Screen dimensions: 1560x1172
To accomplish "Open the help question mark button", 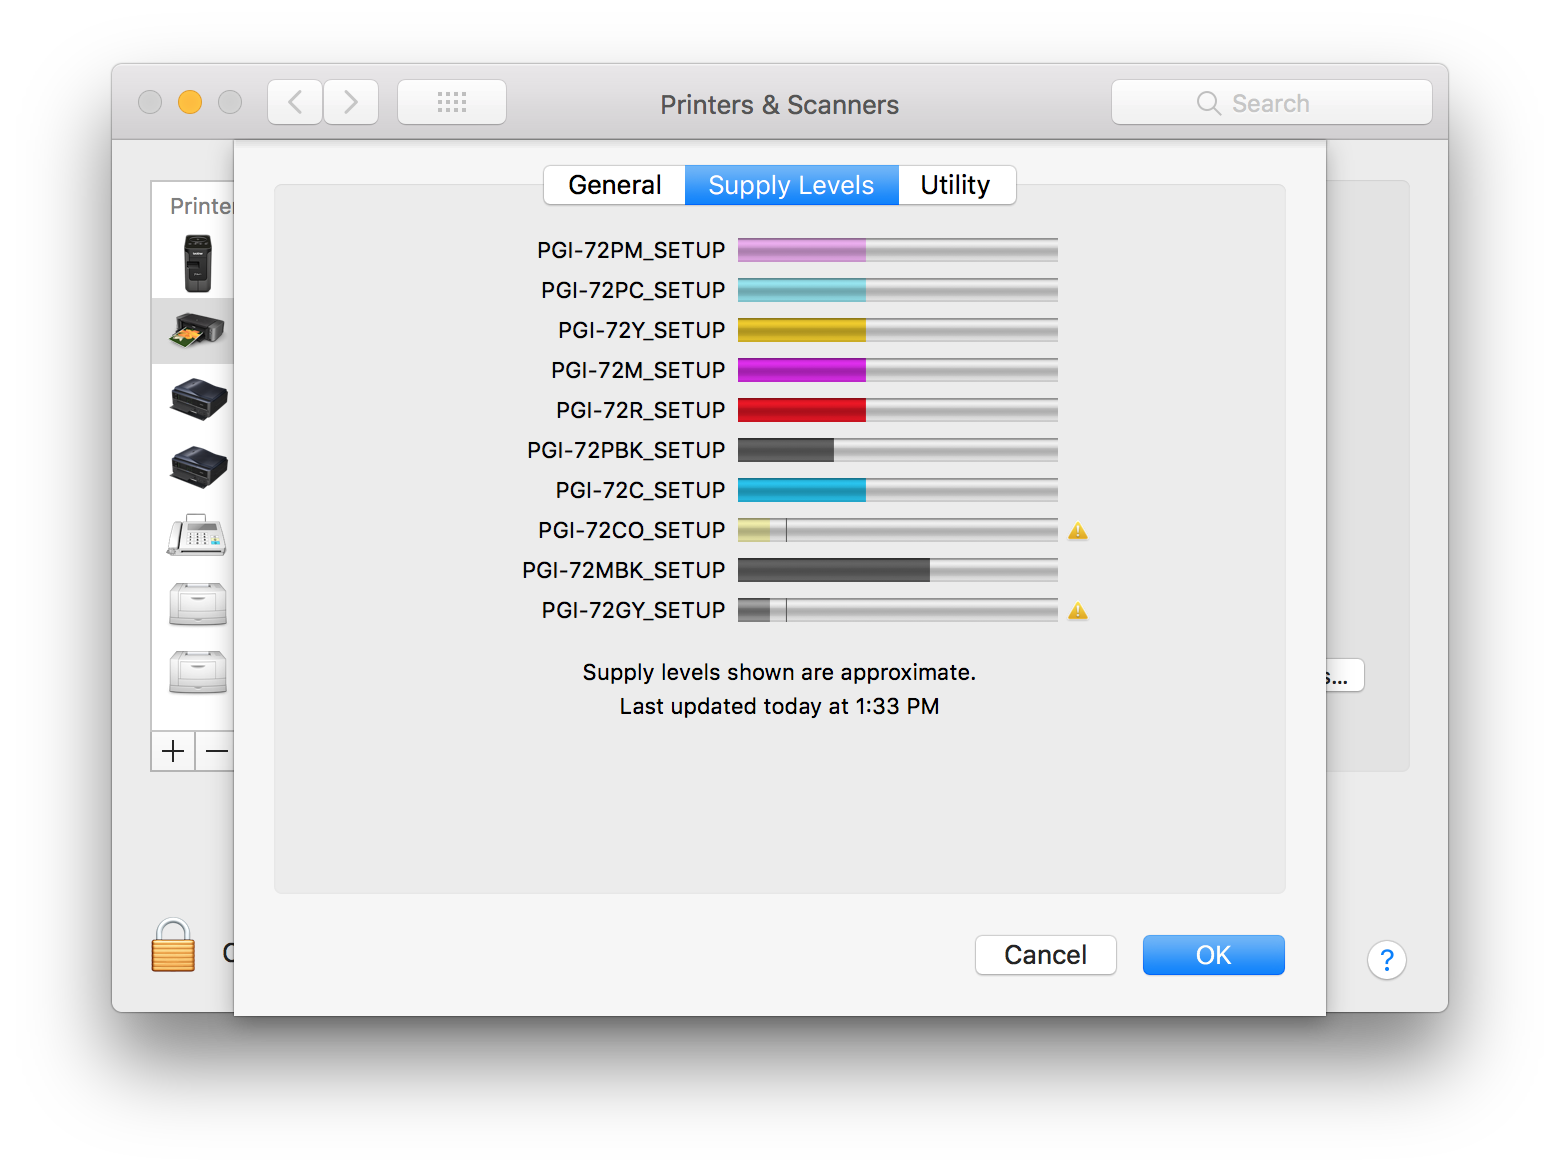I will pyautogui.click(x=1387, y=960).
